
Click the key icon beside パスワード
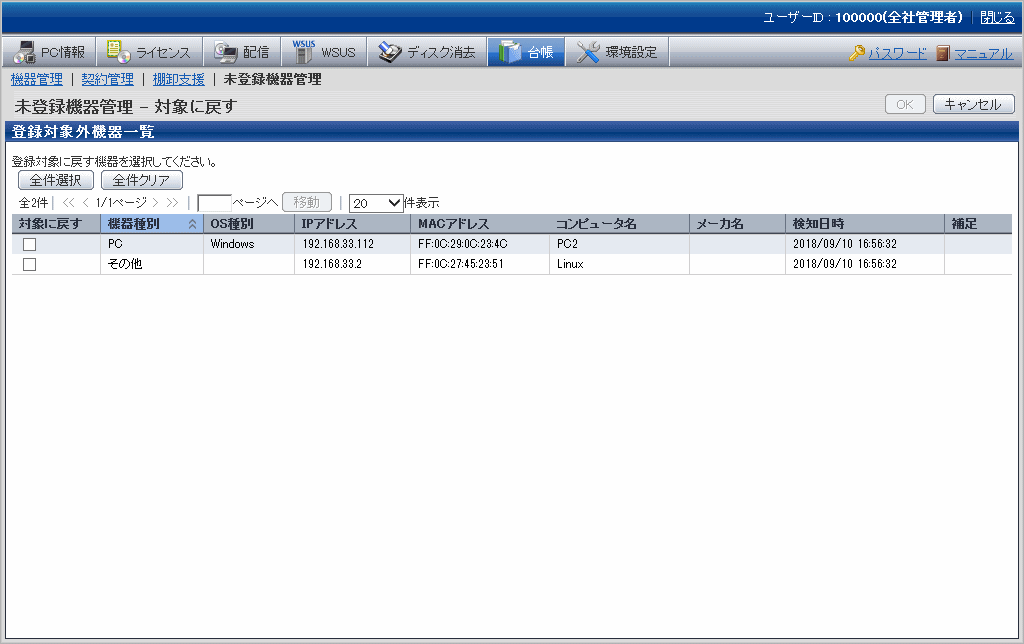pos(857,53)
